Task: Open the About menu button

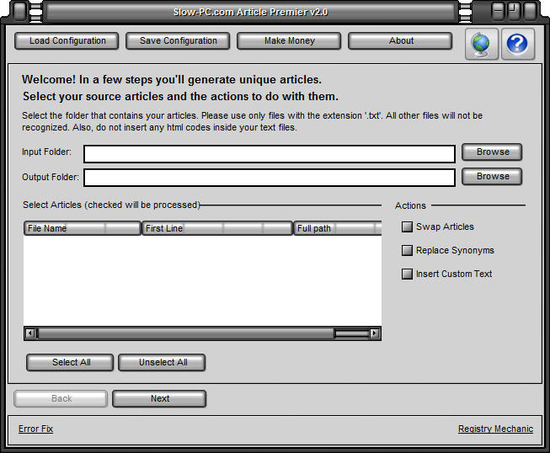Action: [x=400, y=41]
